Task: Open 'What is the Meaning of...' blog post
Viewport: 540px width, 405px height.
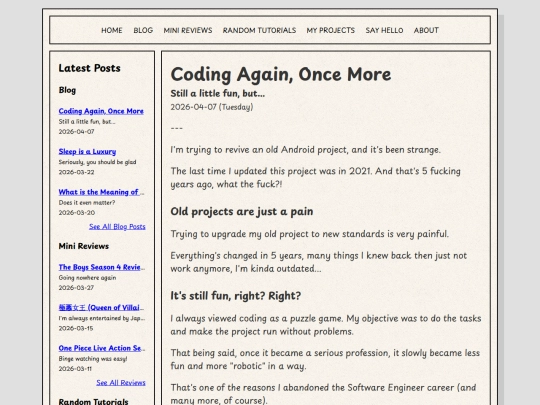Action: pyautogui.click(x=101, y=192)
